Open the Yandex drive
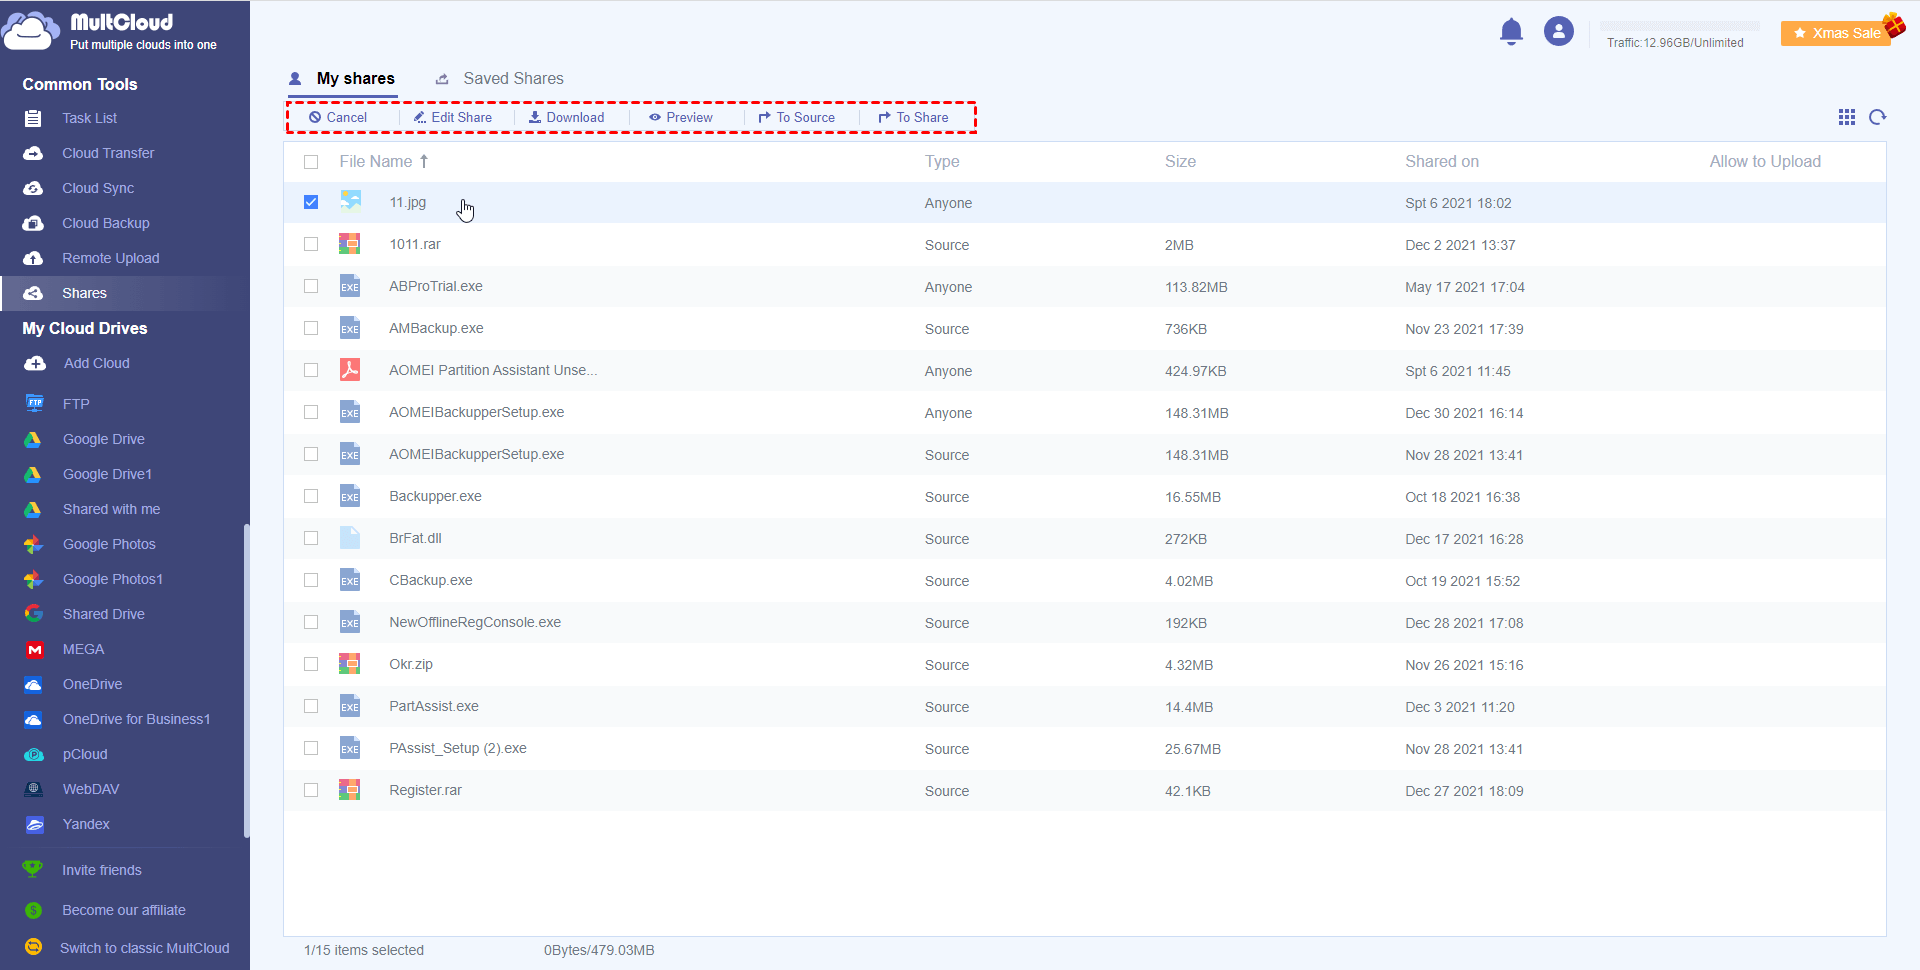Viewport: 1920px width, 970px height. point(86,824)
